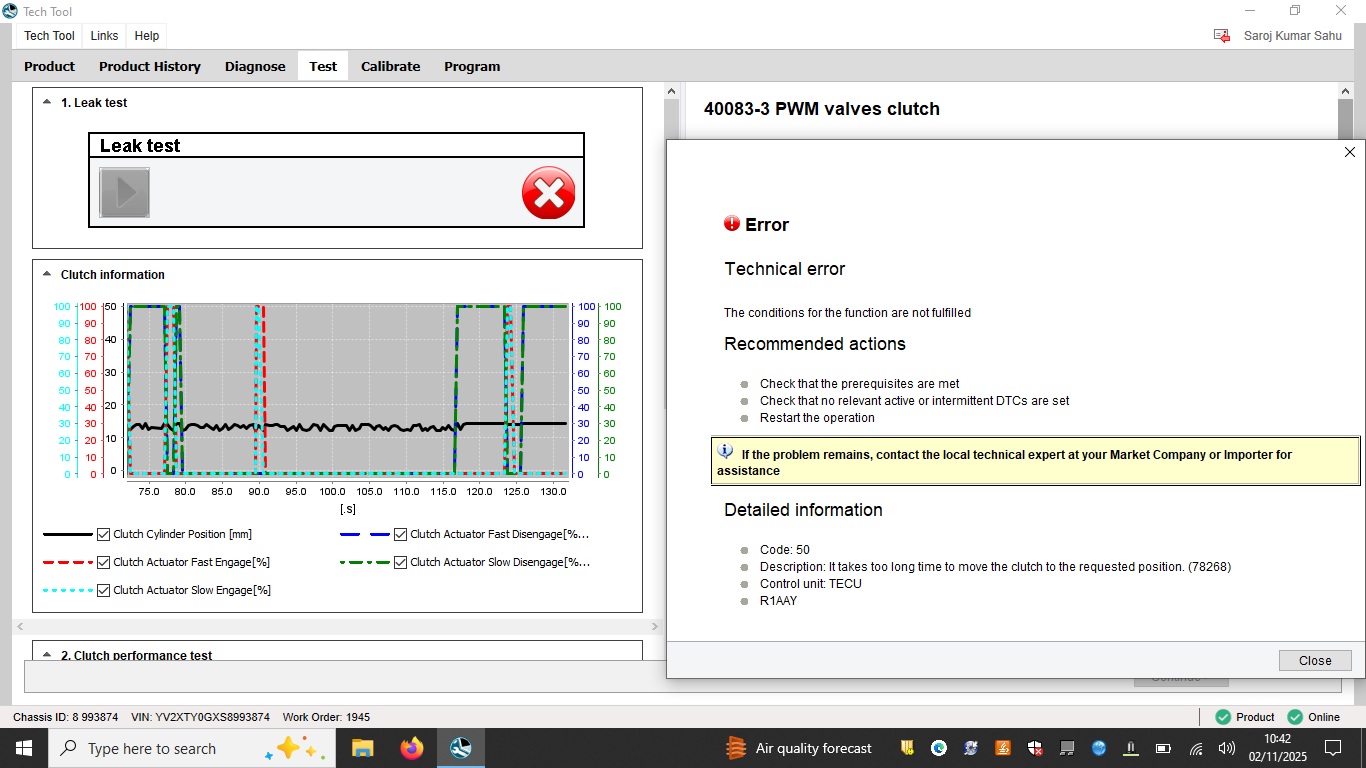The width and height of the screenshot is (1366, 768).
Task: Click the Type here to search box
Action: 190,748
